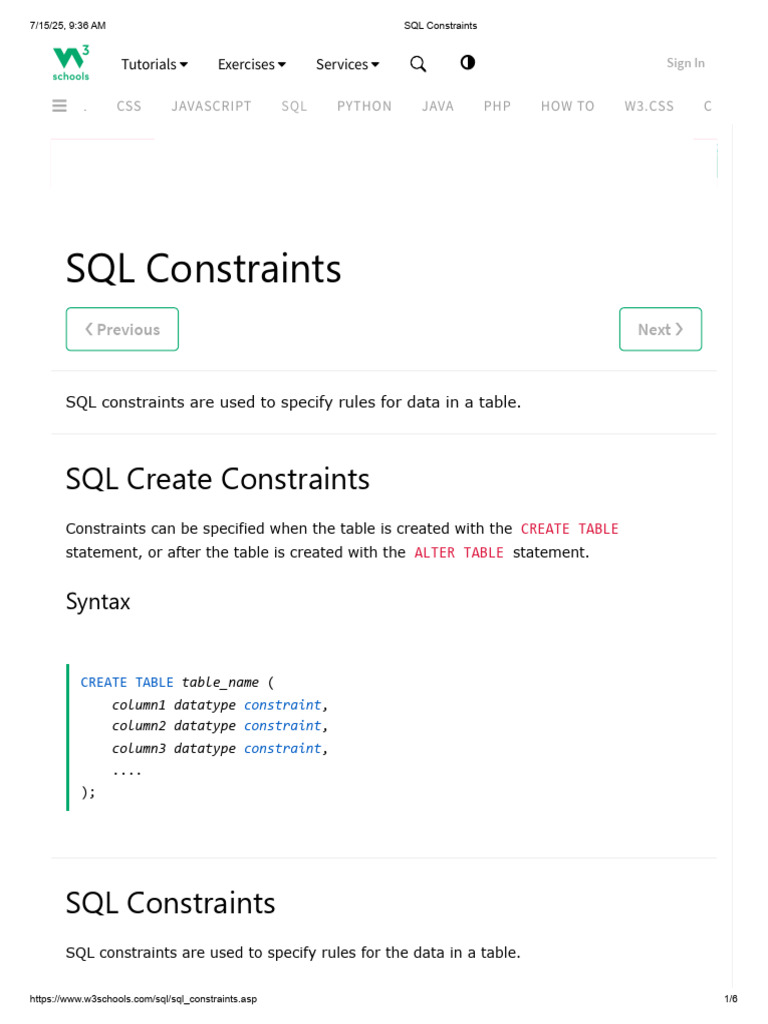Open the hamburger menu icon

click(x=60, y=106)
